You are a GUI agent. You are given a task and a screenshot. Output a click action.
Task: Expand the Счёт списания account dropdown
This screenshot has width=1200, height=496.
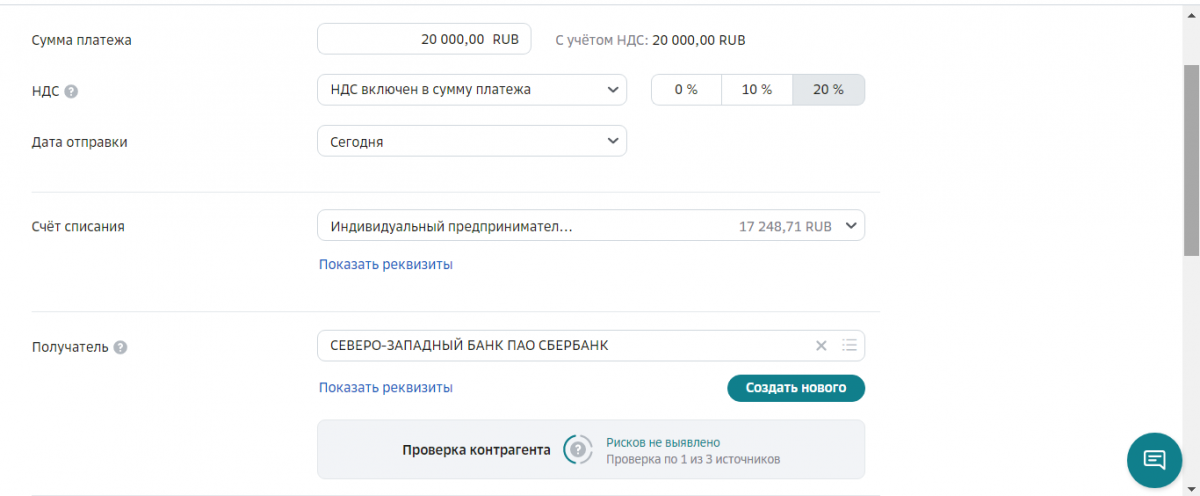(x=591, y=226)
